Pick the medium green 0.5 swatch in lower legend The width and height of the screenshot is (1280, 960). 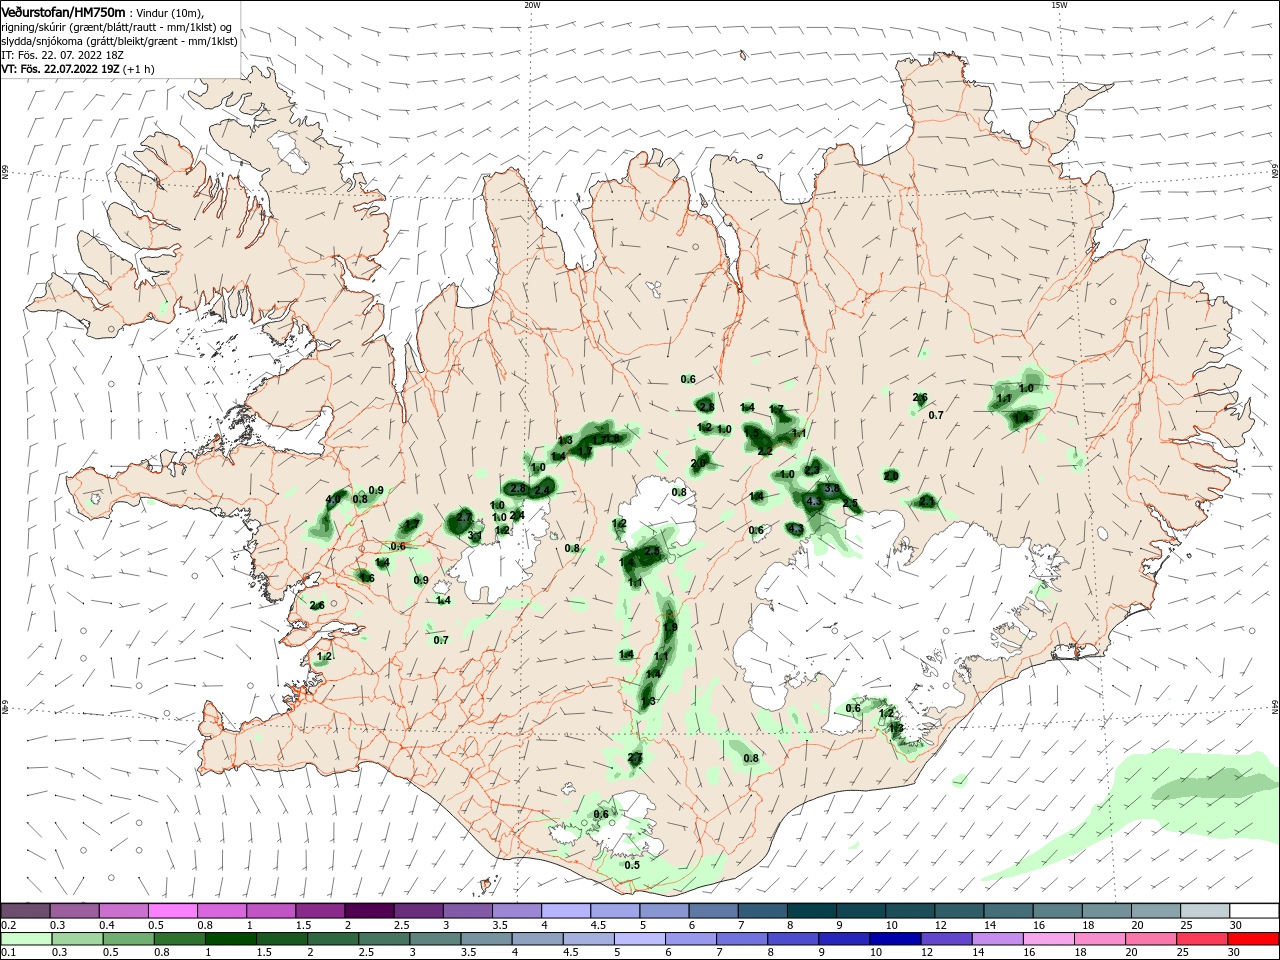127,939
